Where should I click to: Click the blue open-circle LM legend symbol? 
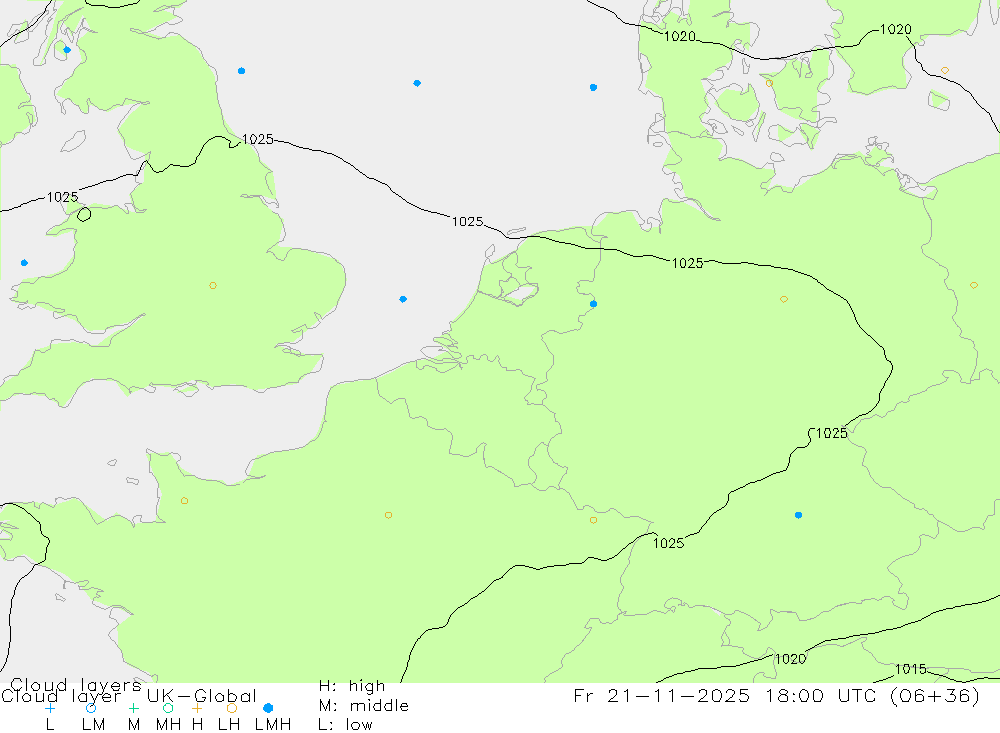tap(91, 708)
